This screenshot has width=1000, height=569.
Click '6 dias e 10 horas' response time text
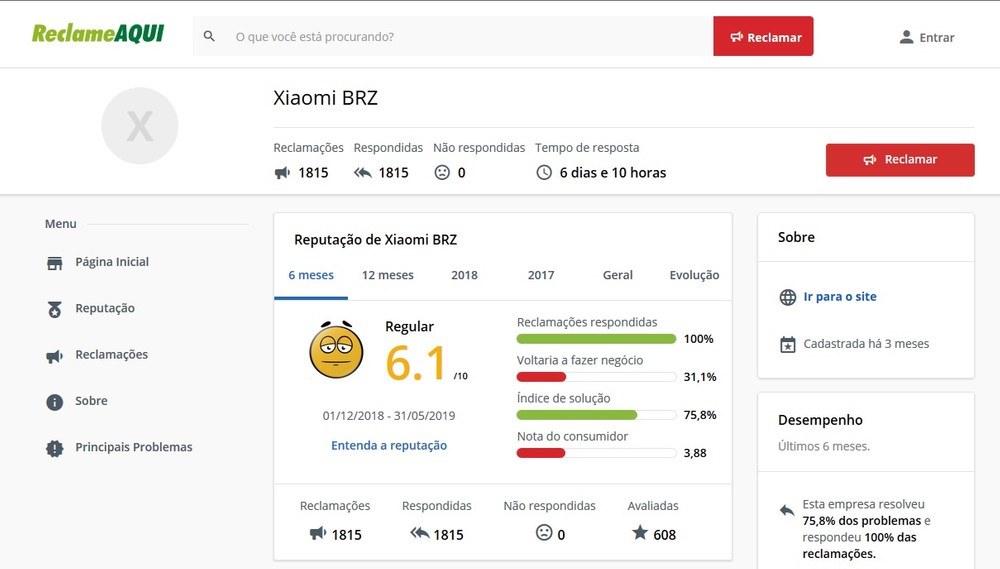(613, 173)
